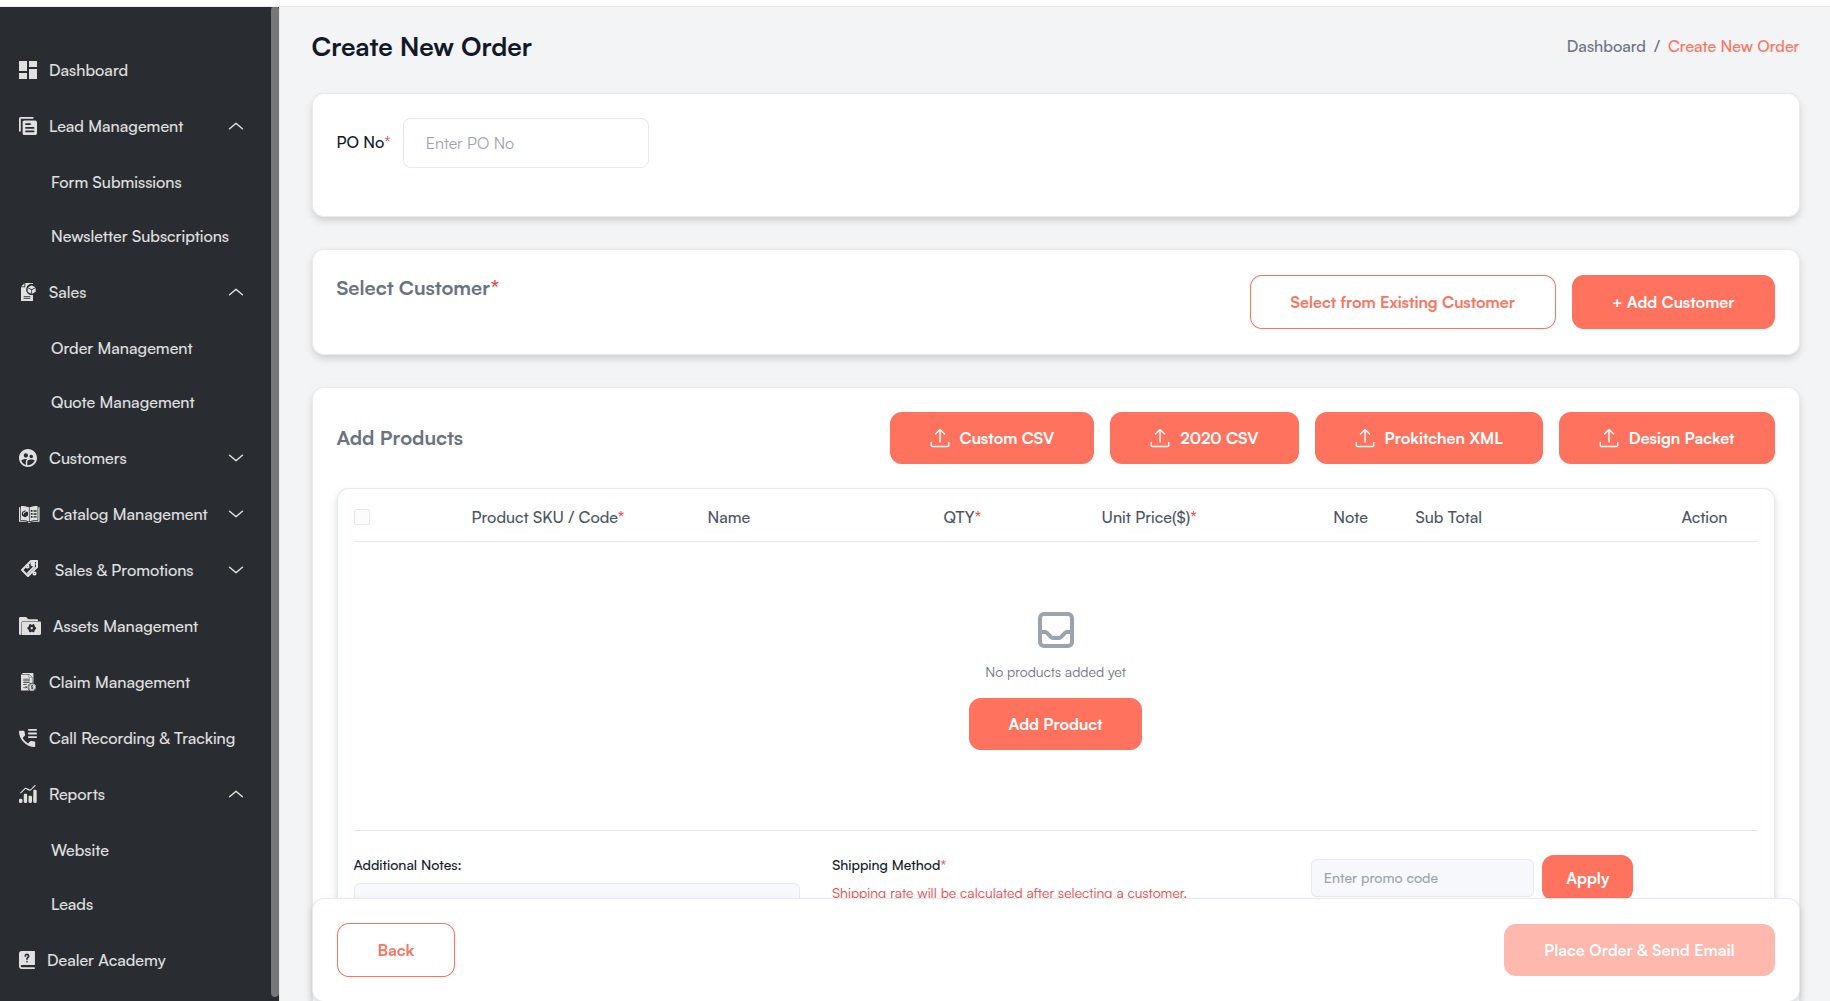Viewport: 1830px width, 1001px height.
Task: Click the Reports chart icon
Action: tap(28, 794)
